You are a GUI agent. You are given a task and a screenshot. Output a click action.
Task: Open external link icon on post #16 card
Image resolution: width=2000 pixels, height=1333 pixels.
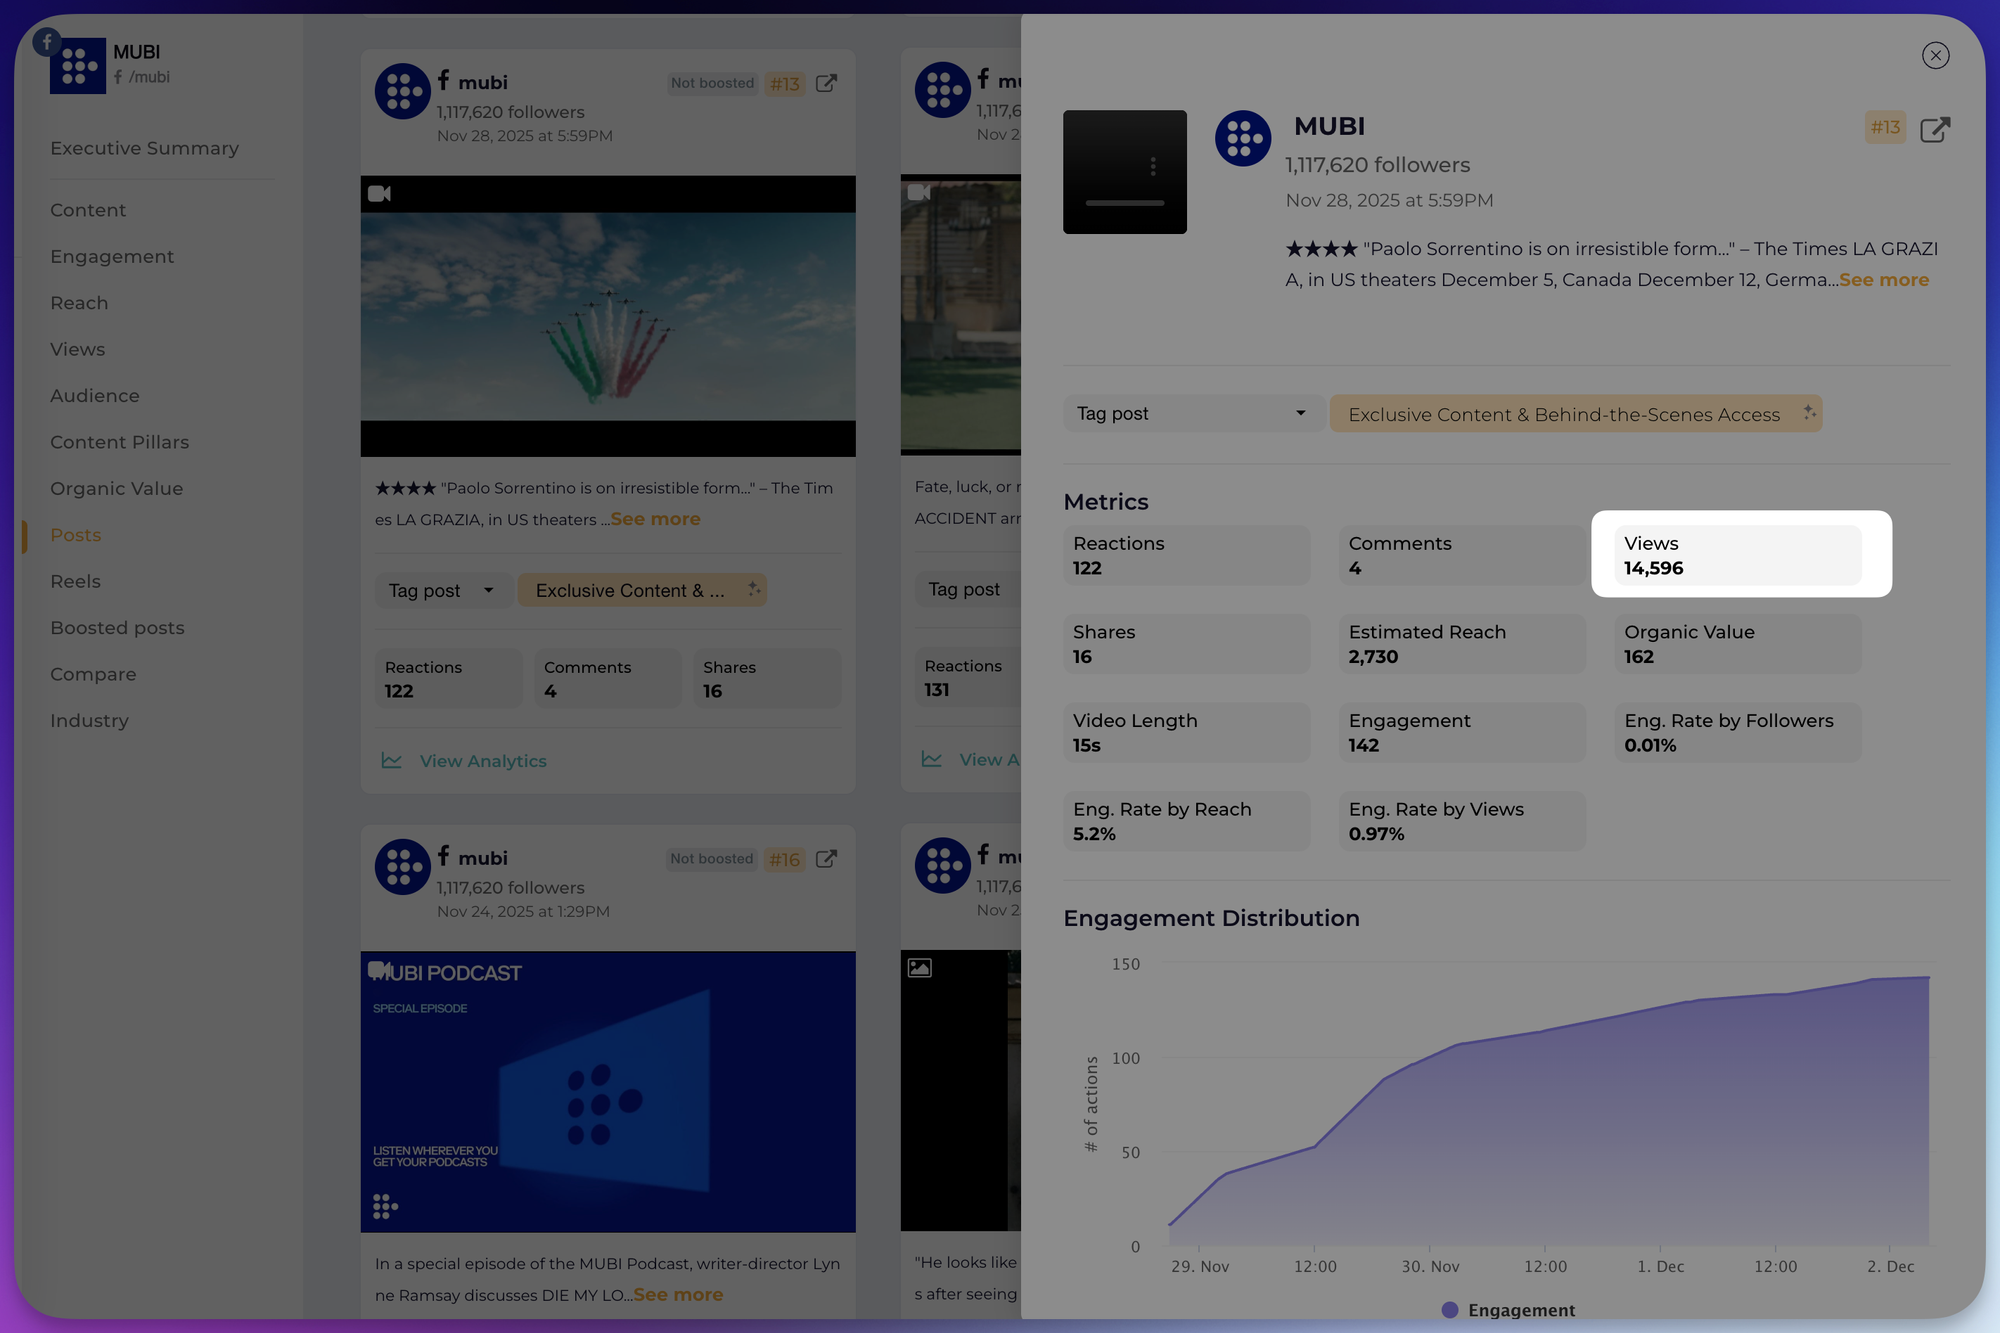point(826,859)
